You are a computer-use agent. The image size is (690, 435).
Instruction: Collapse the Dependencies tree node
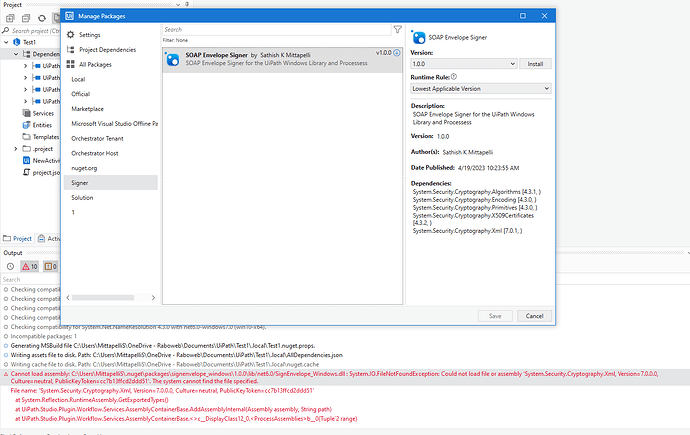point(16,54)
